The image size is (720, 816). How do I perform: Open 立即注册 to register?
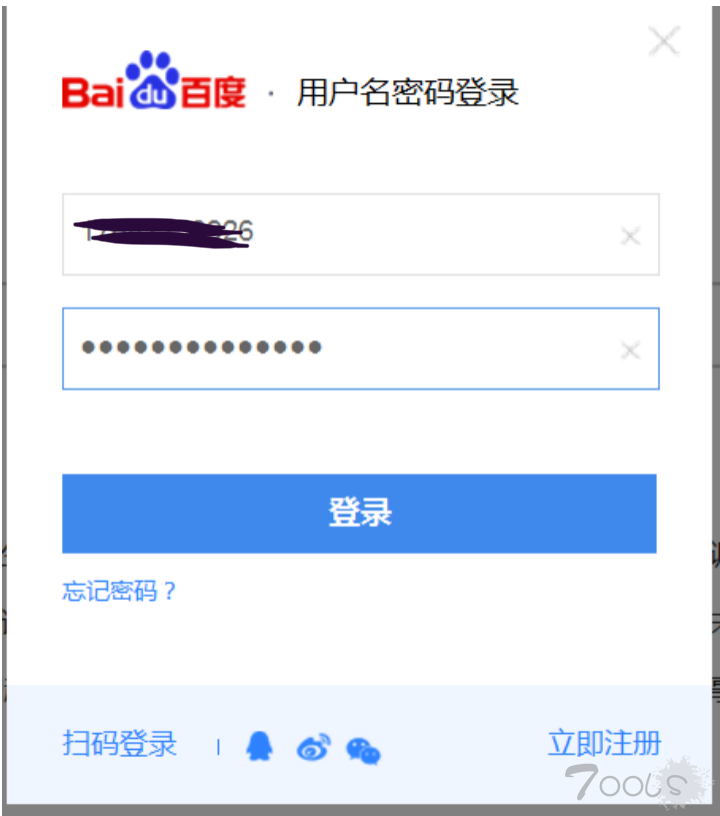[605, 743]
